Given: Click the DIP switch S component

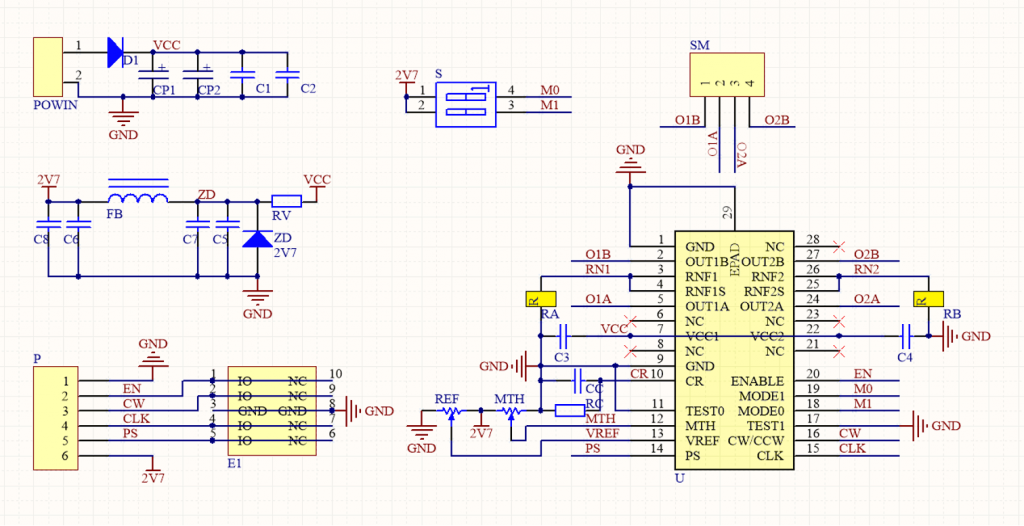Looking at the screenshot, I should pyautogui.click(x=466, y=104).
